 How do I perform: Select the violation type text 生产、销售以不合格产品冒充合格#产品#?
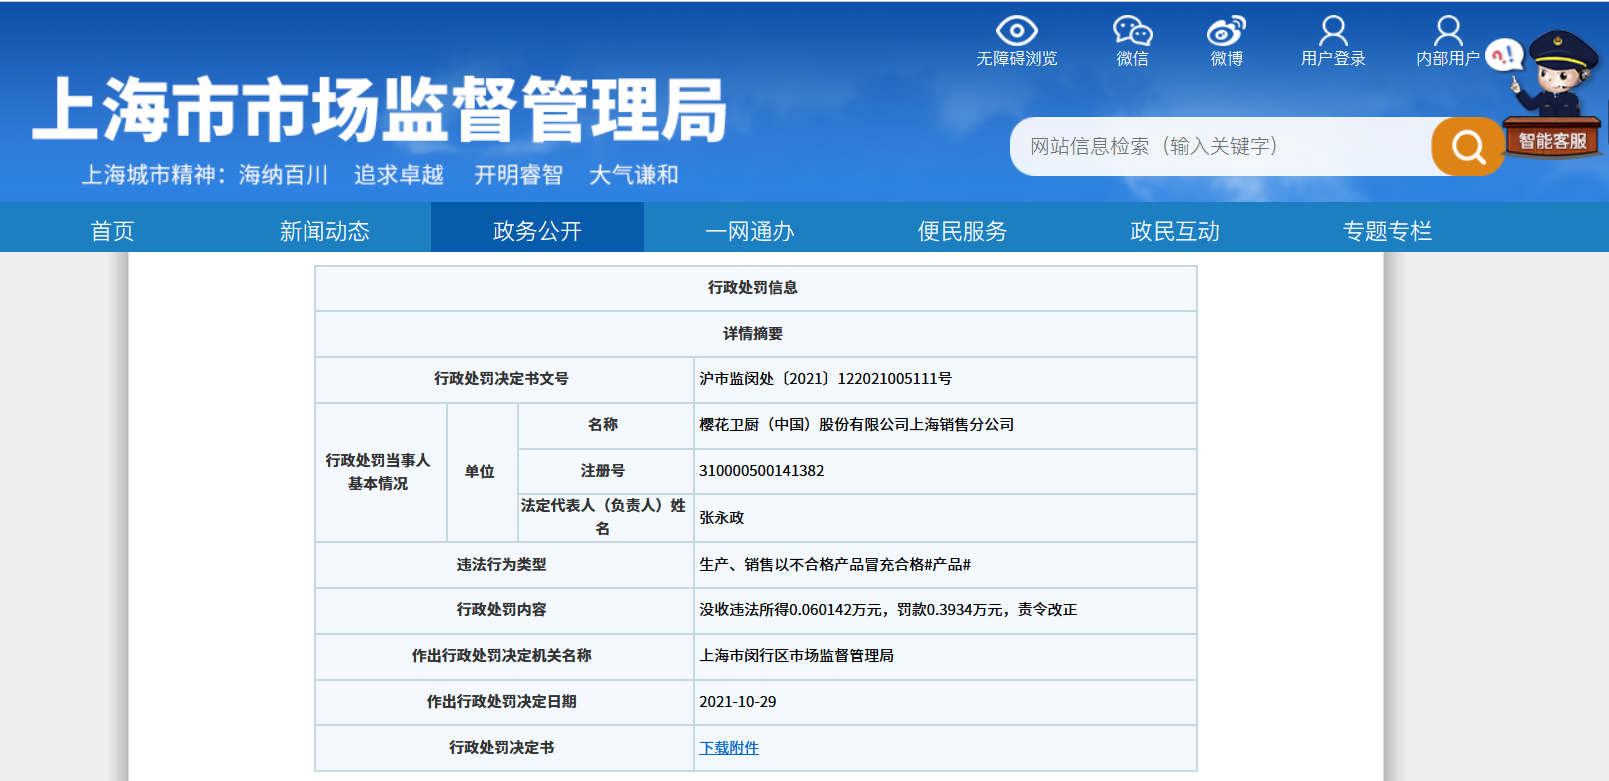(835, 565)
